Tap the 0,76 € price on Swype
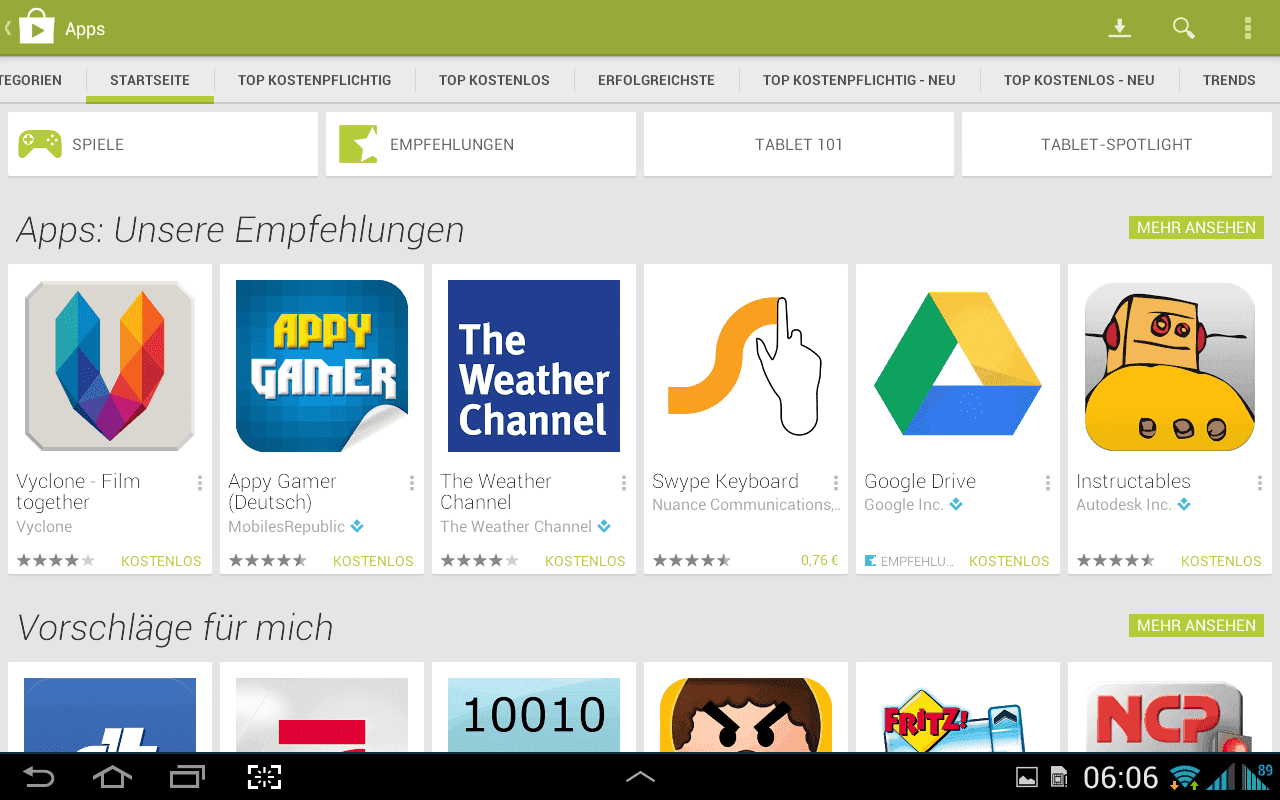The height and width of the screenshot is (800, 1280). pyautogui.click(x=819, y=560)
